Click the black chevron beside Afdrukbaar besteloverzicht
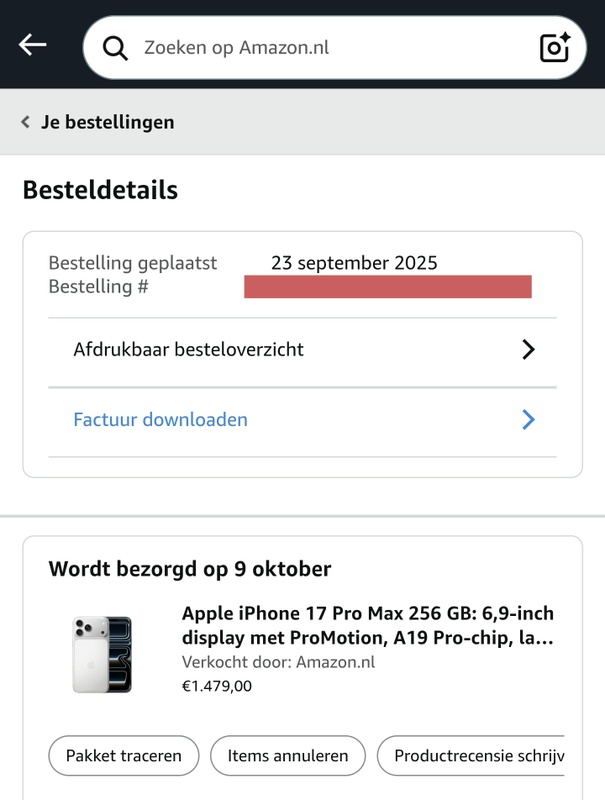 tap(529, 350)
